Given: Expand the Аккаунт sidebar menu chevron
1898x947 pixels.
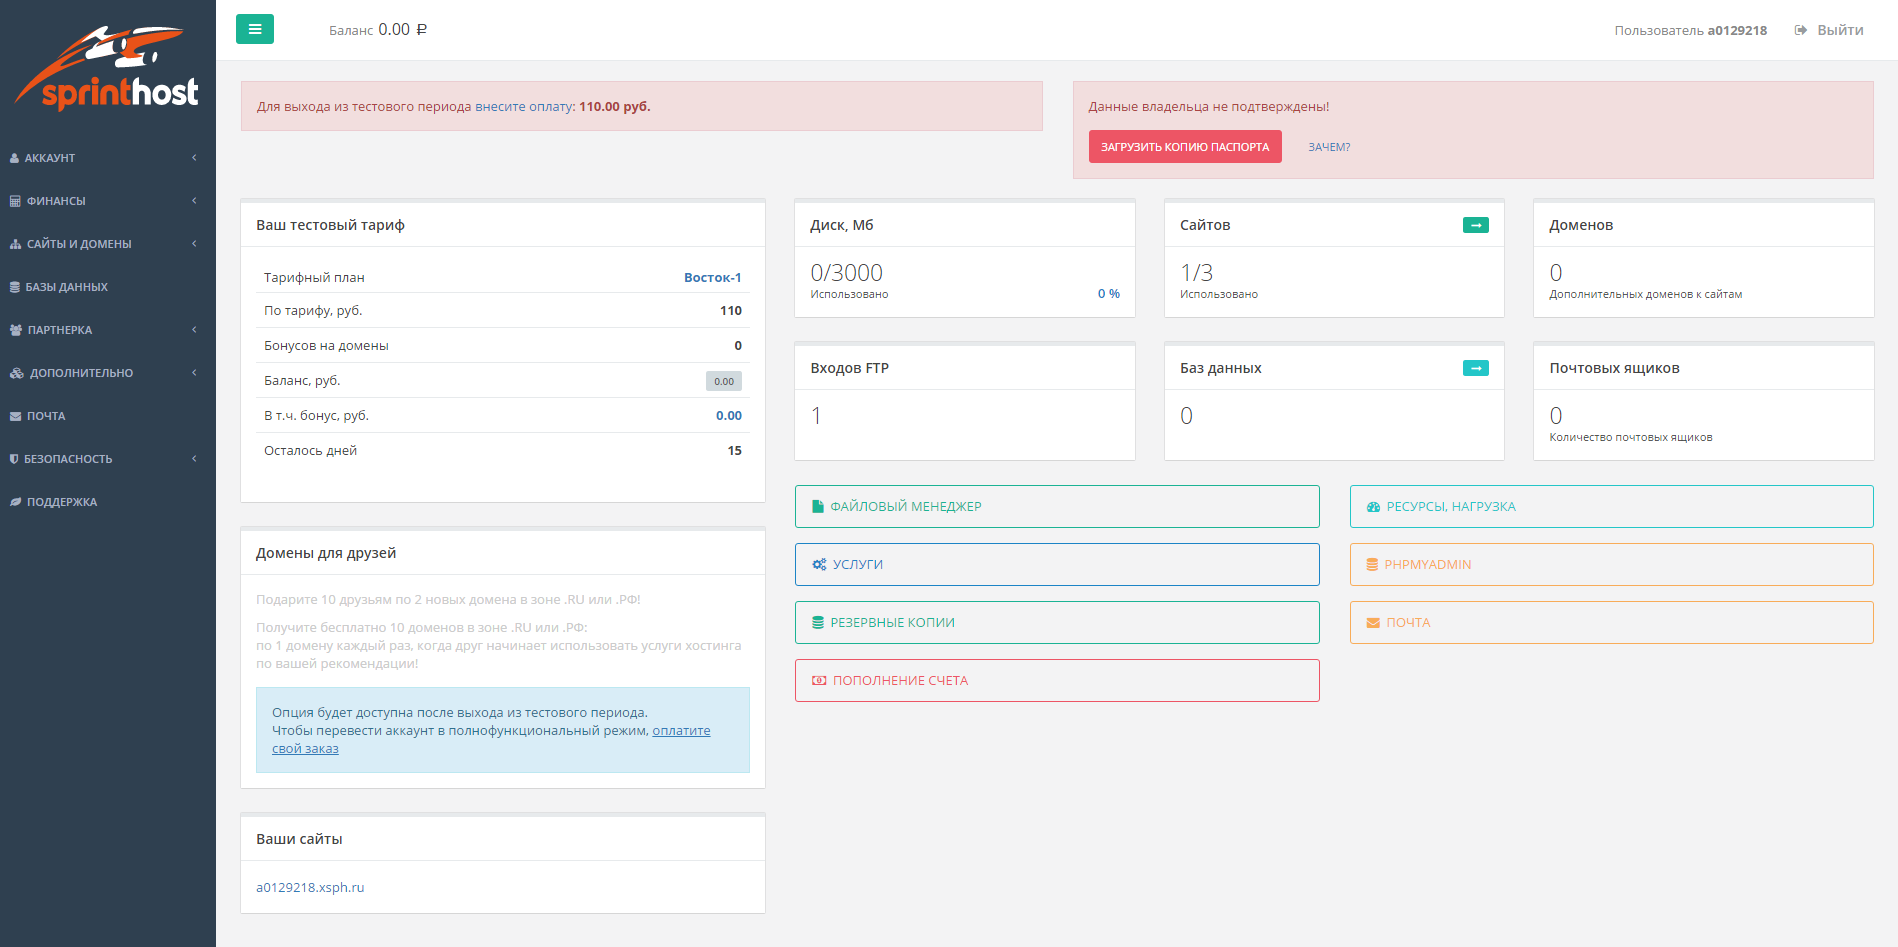Looking at the screenshot, I should tap(194, 158).
